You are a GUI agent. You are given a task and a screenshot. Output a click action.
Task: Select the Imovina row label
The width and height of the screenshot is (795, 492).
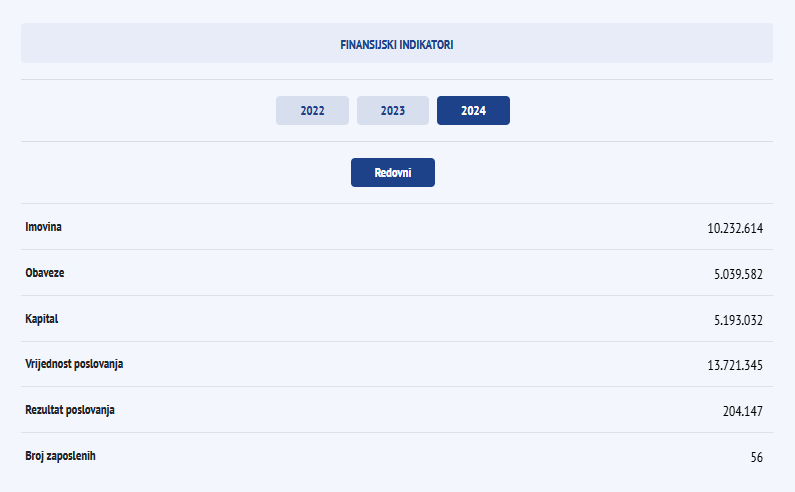click(x=44, y=227)
